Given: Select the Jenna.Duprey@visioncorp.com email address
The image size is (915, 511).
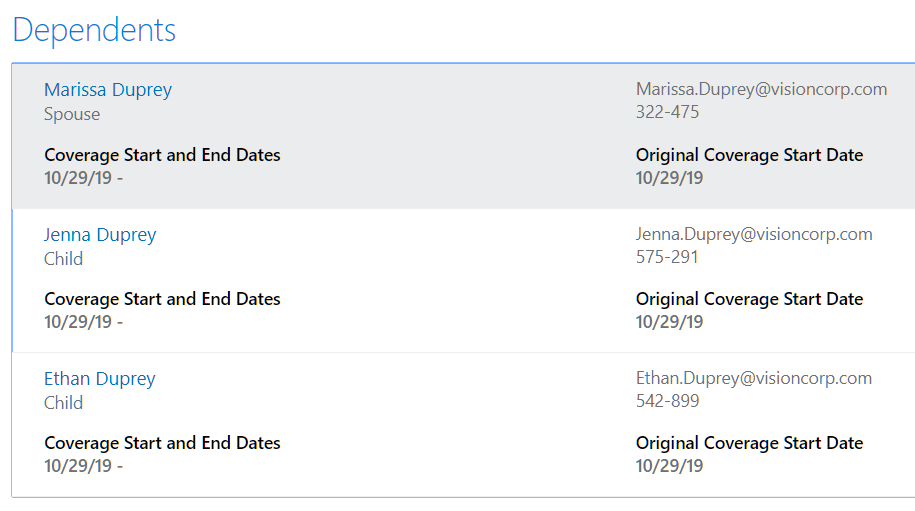Looking at the screenshot, I should coord(754,234).
